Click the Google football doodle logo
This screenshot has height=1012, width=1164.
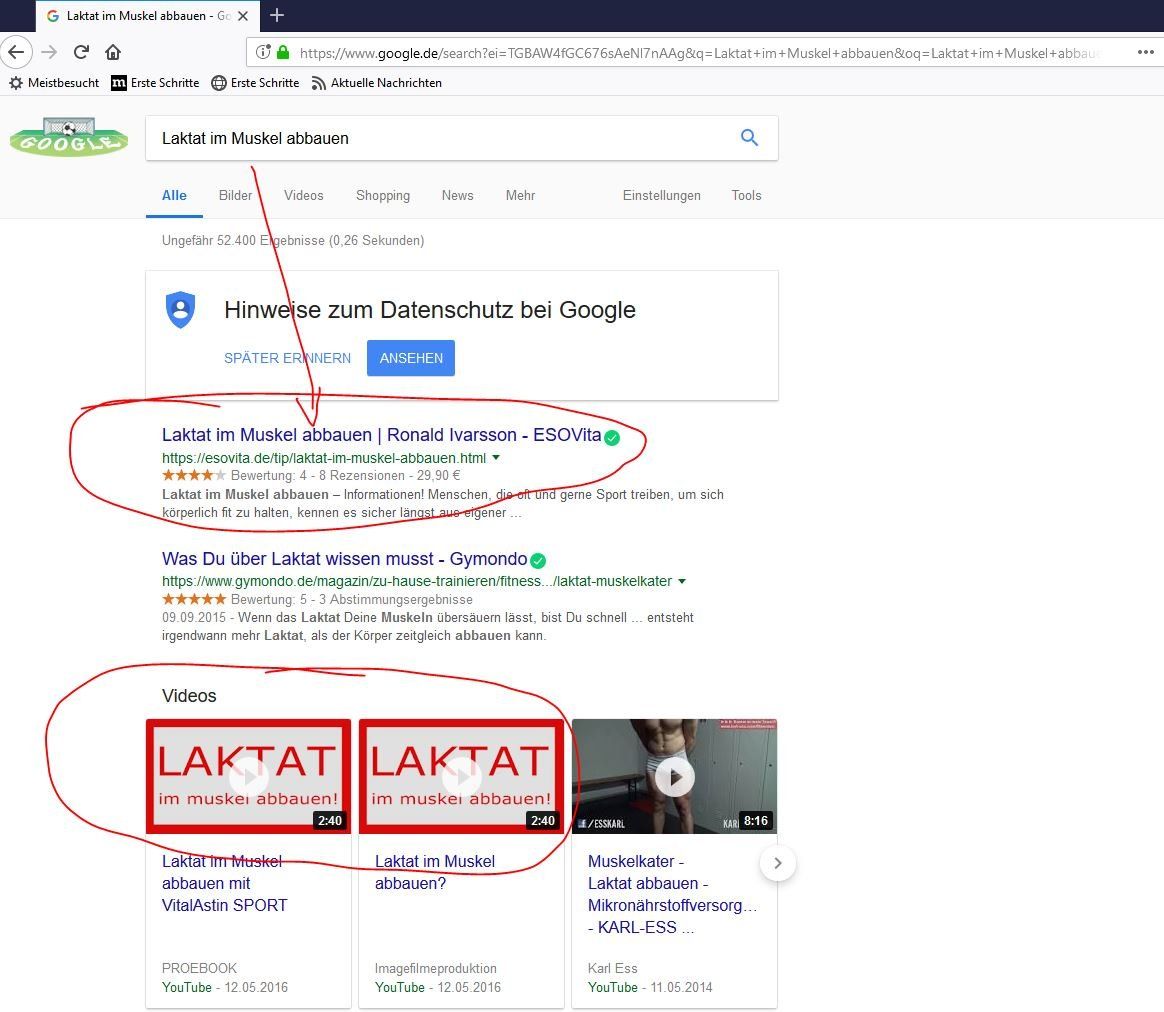(68, 137)
